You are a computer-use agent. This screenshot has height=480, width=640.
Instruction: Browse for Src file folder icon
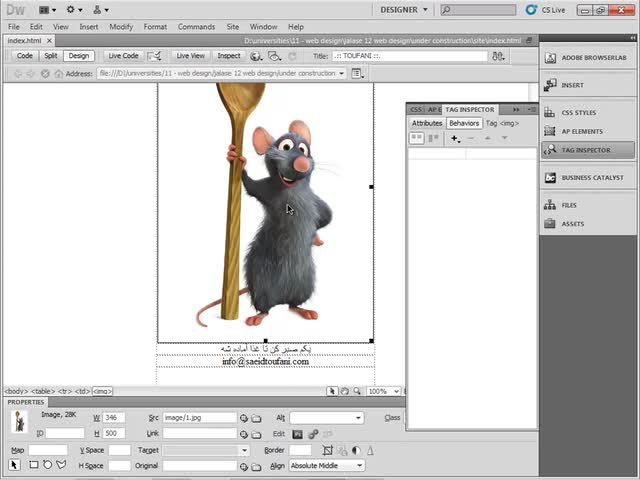click(256, 418)
